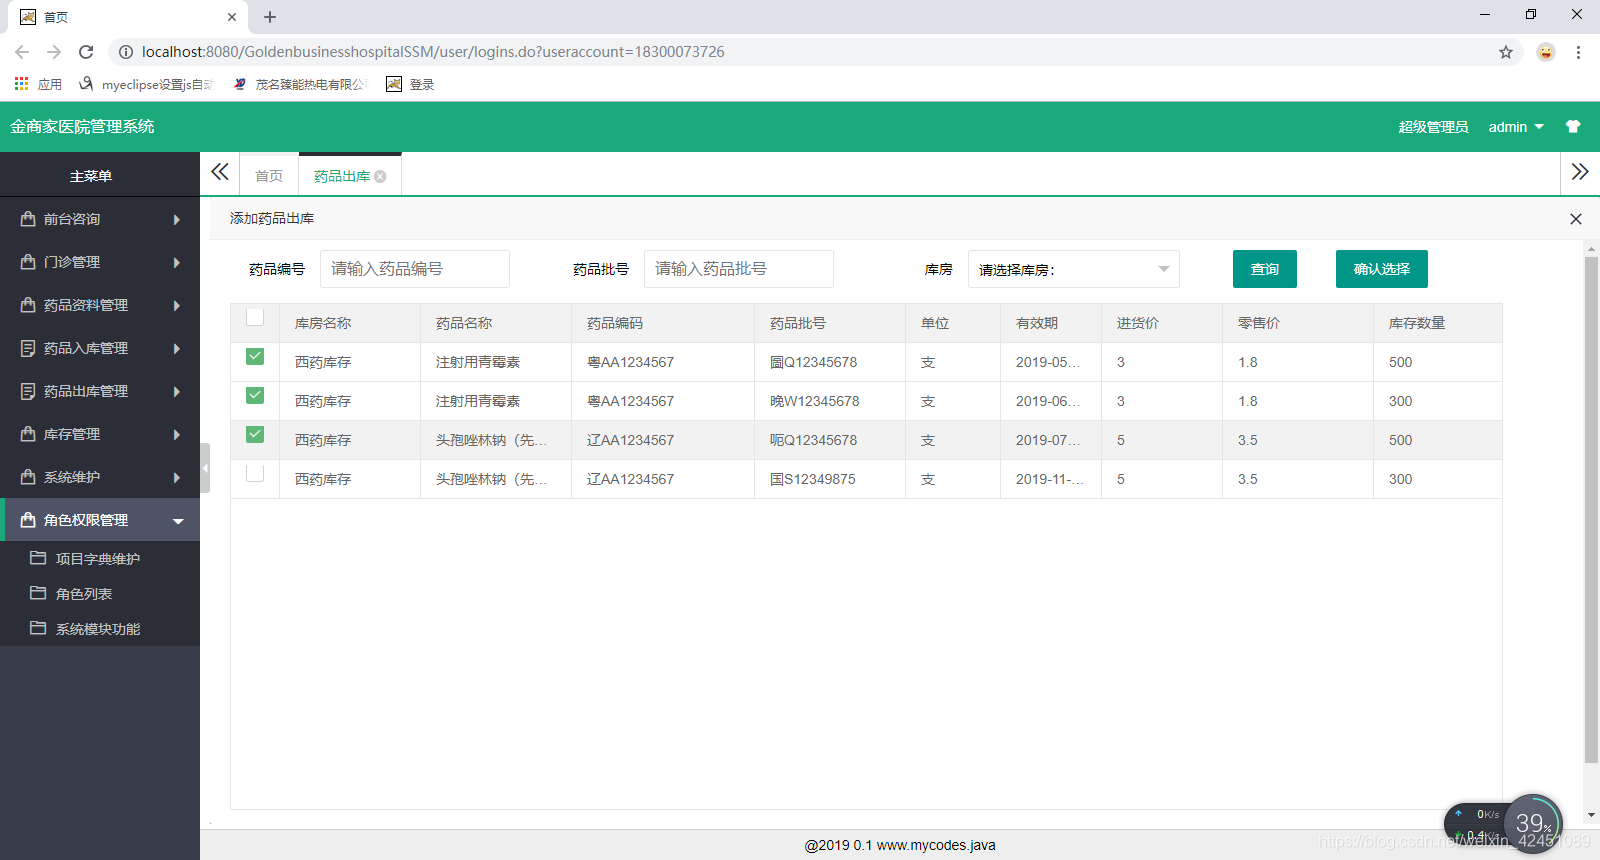Open the 茂名臻能热电有限公司 bookmark

click(x=300, y=84)
